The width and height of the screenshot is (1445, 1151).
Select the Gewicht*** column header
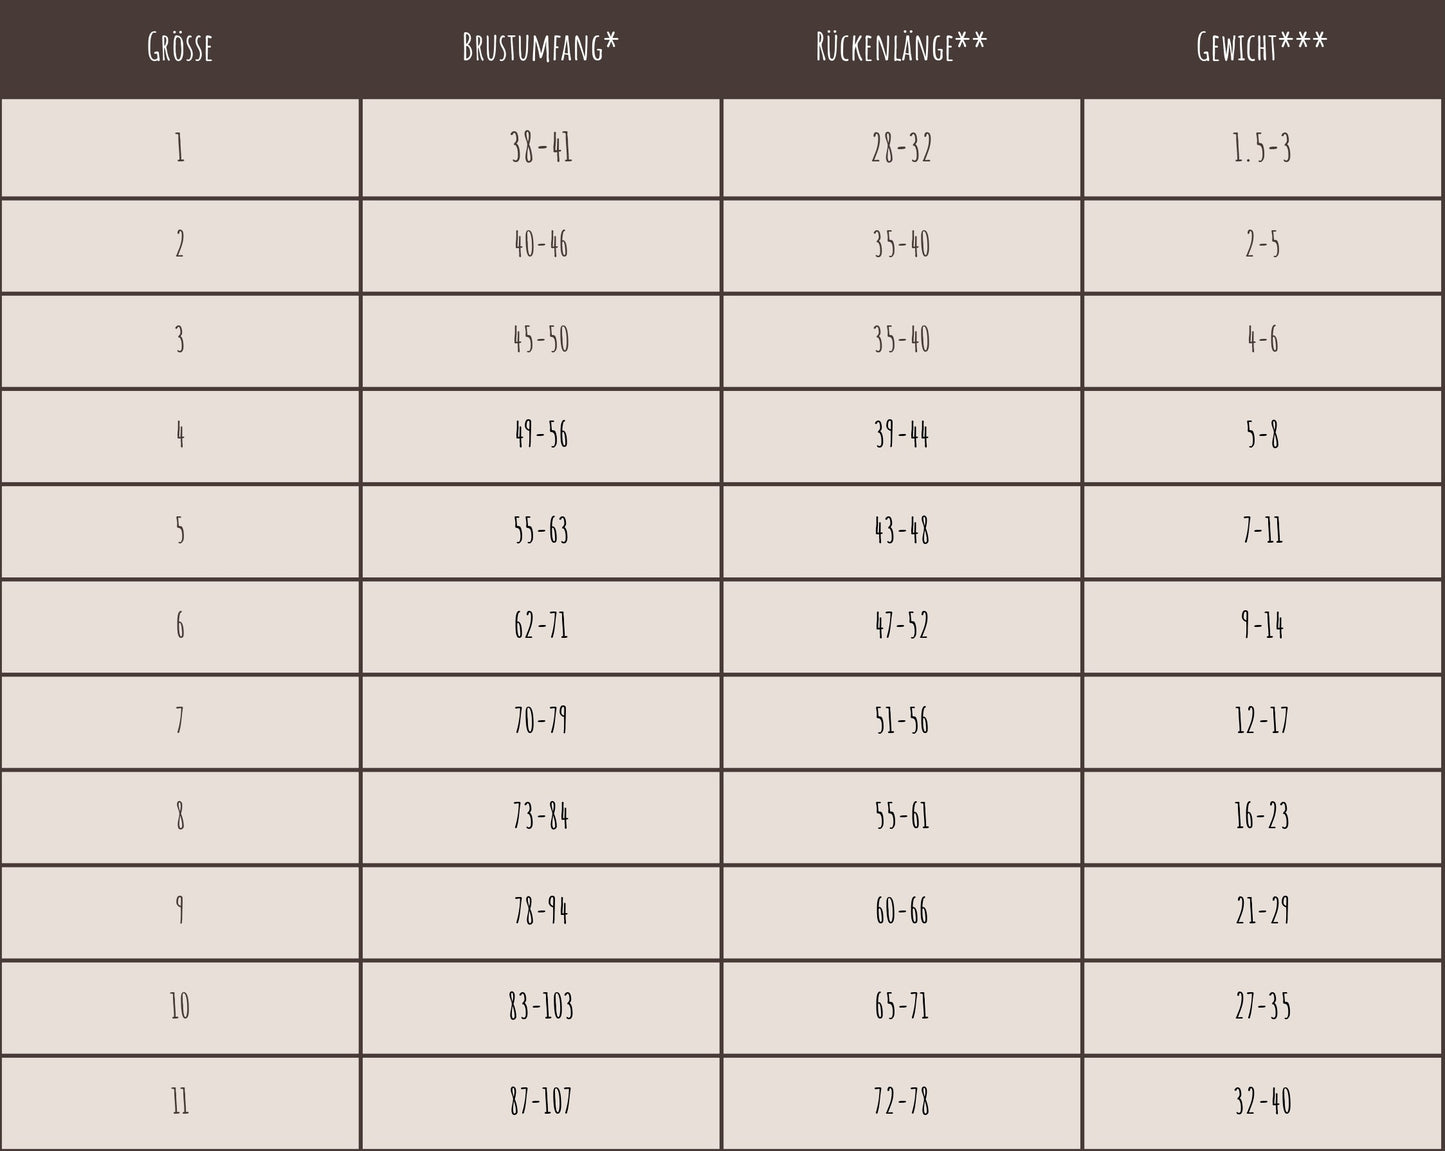(1262, 47)
